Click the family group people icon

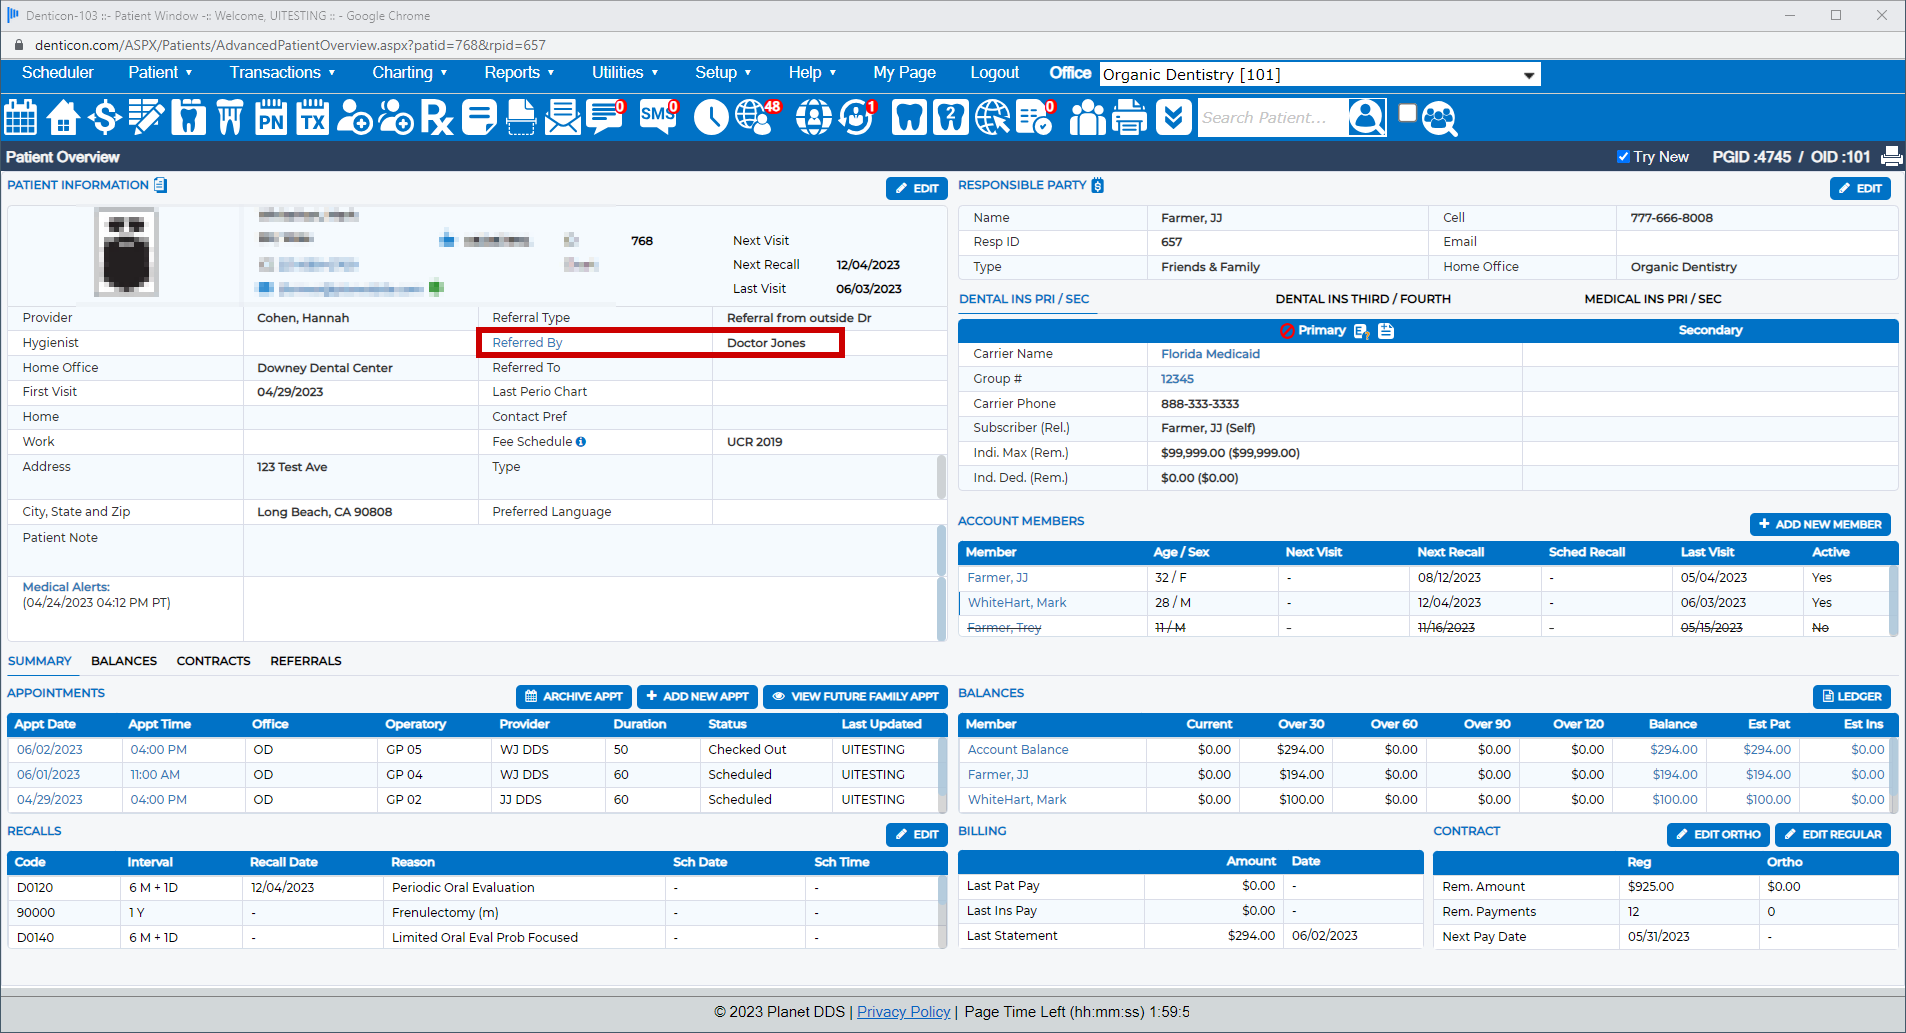[1088, 118]
